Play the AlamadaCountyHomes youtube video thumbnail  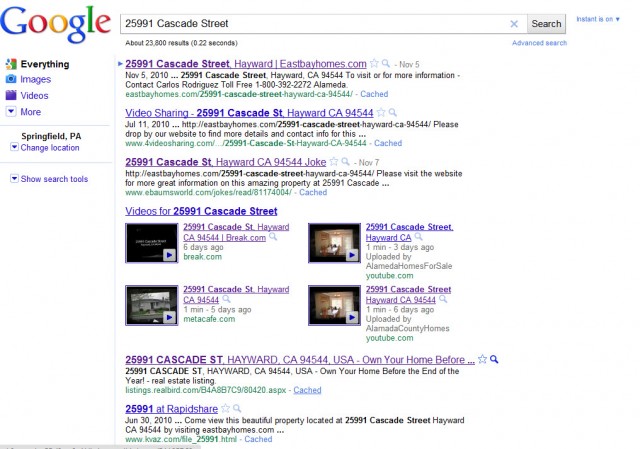[x=334, y=305]
